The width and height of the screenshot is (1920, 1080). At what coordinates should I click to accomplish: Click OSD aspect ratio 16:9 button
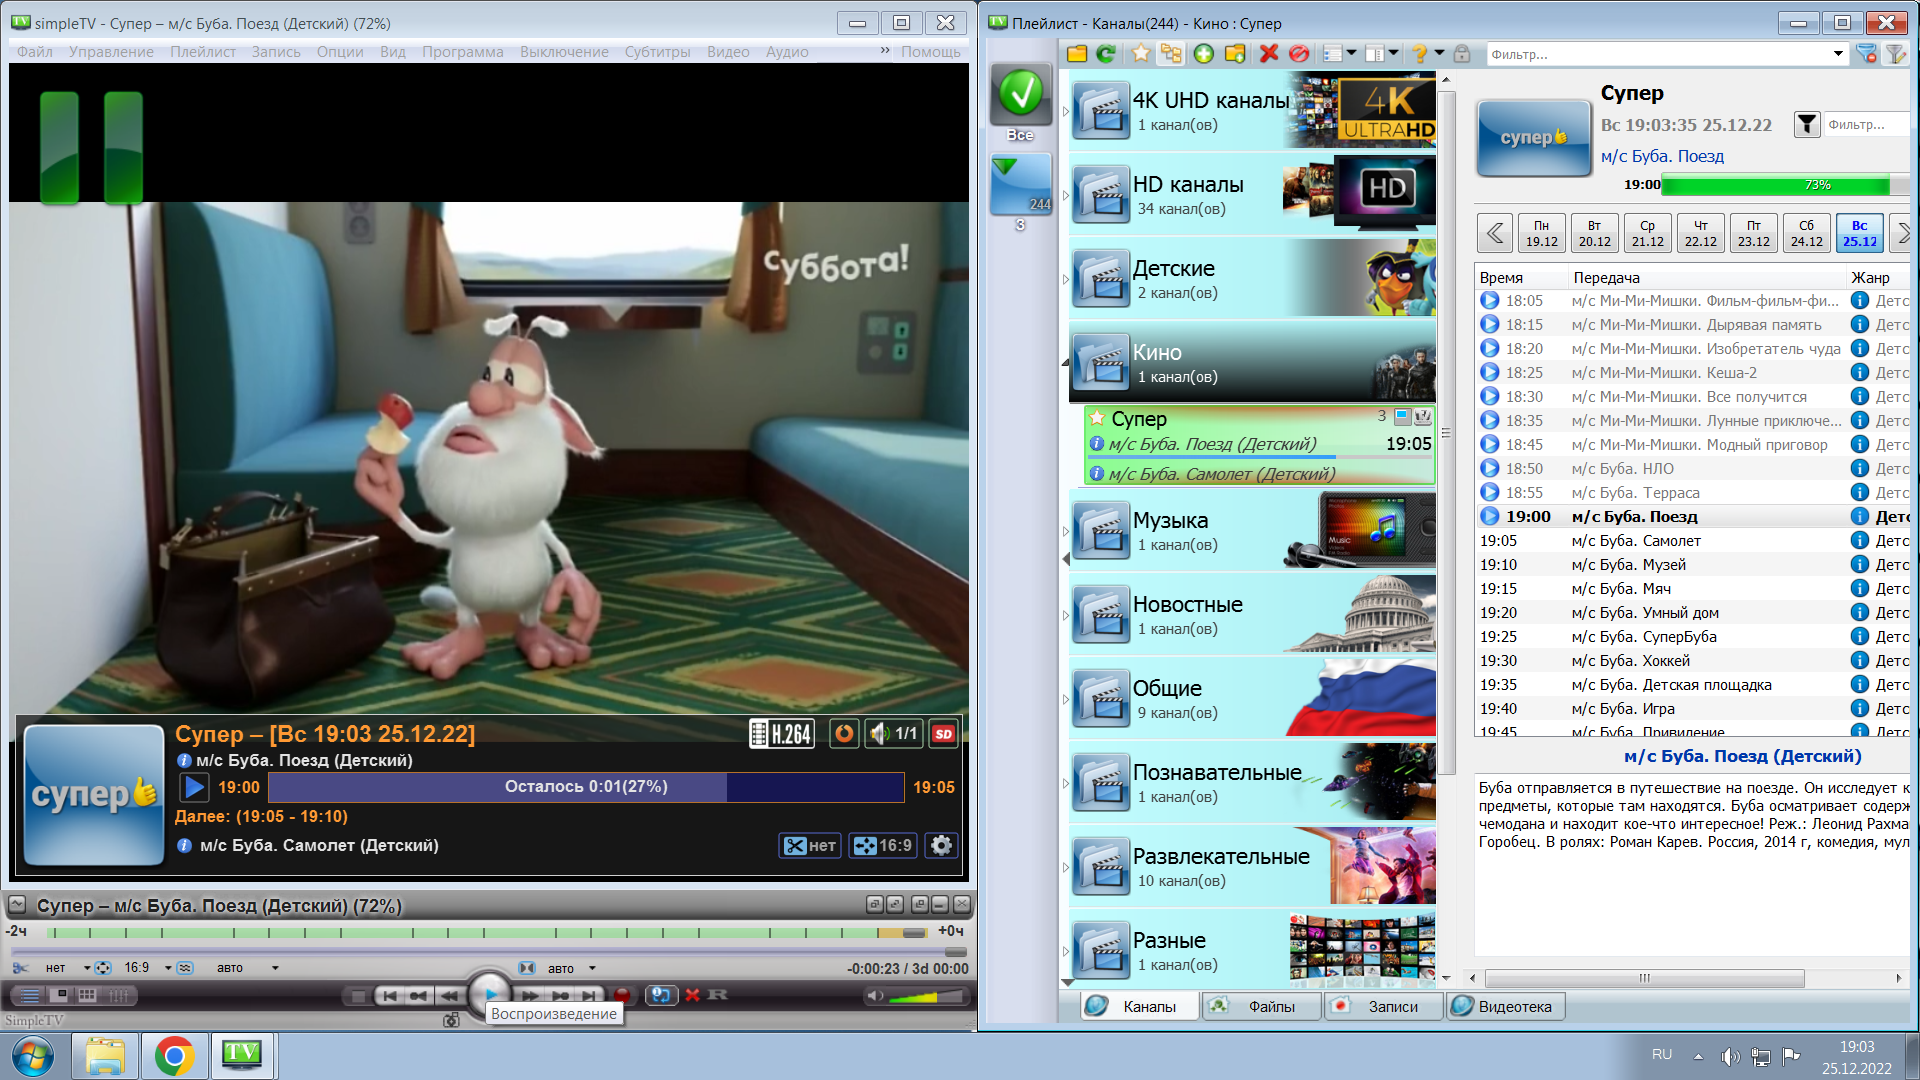coord(882,846)
